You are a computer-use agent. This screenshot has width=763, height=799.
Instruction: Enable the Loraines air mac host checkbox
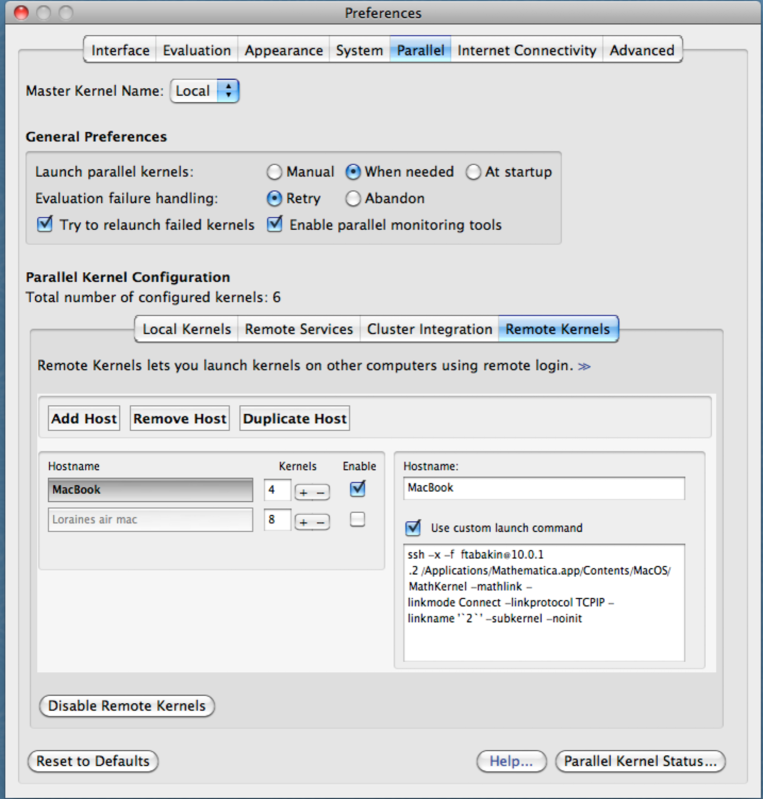click(x=357, y=520)
